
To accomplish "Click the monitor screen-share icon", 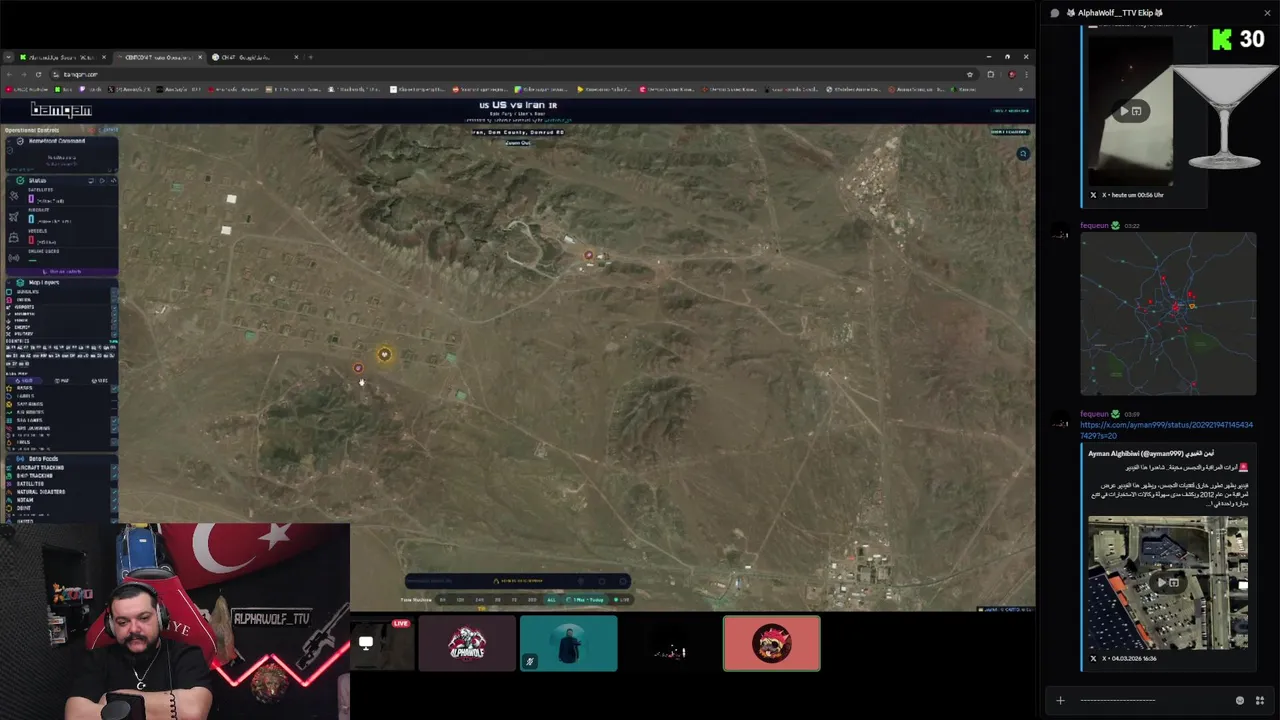I will tap(366, 643).
